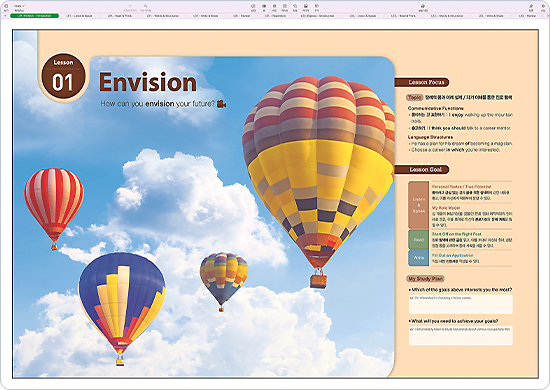This screenshot has width=550, height=390.
Task: Switch to L01 Review tab
Action: pos(241,16)
